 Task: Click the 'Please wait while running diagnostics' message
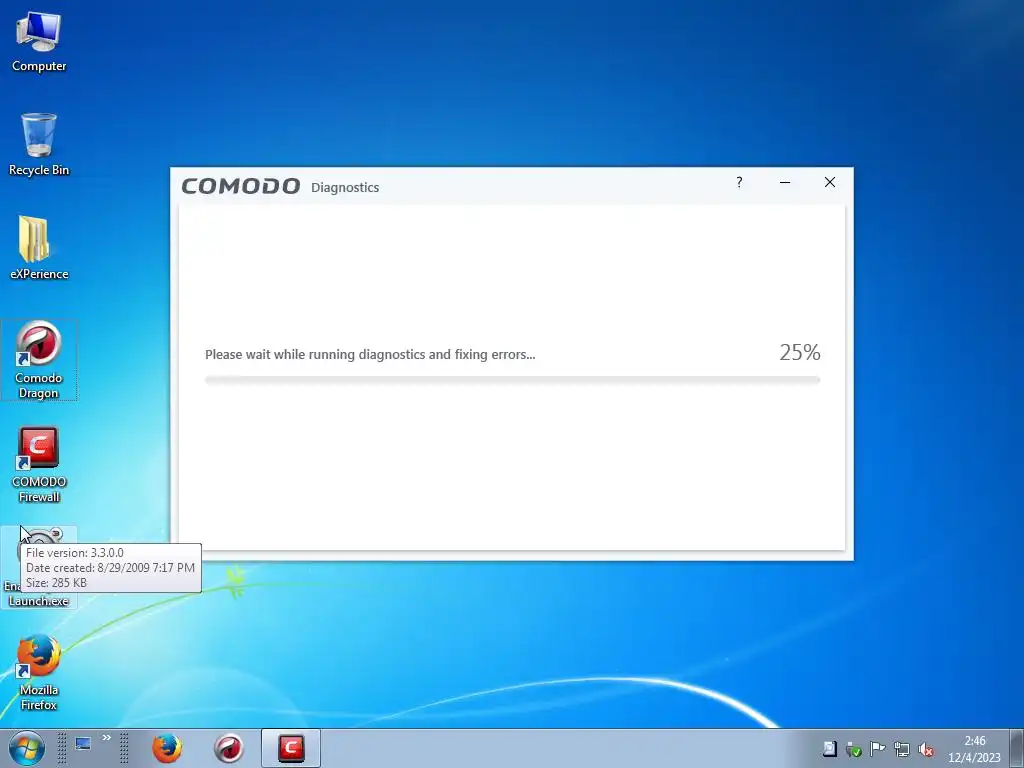click(370, 355)
